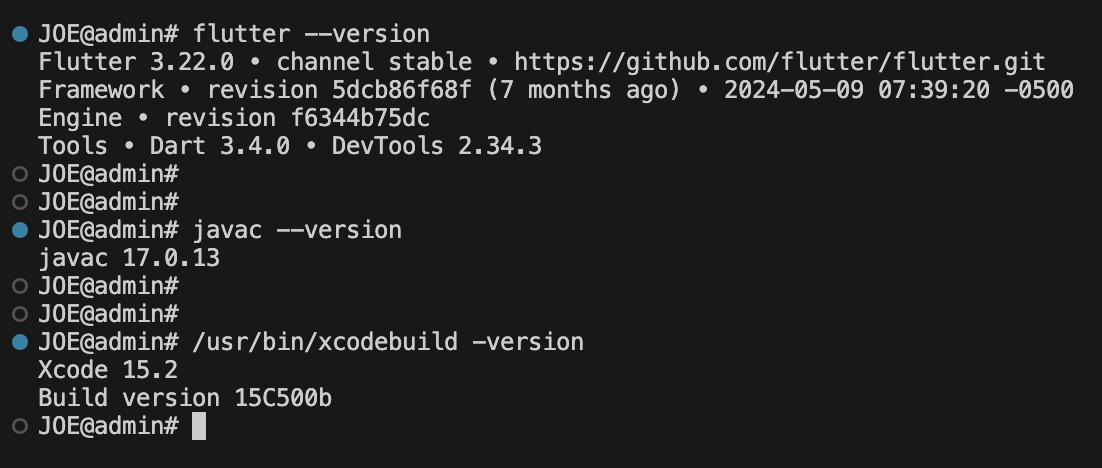The height and width of the screenshot is (468, 1102).
Task: Click hollow marker on empty prompt directly below Tools line
Action: coord(20,174)
